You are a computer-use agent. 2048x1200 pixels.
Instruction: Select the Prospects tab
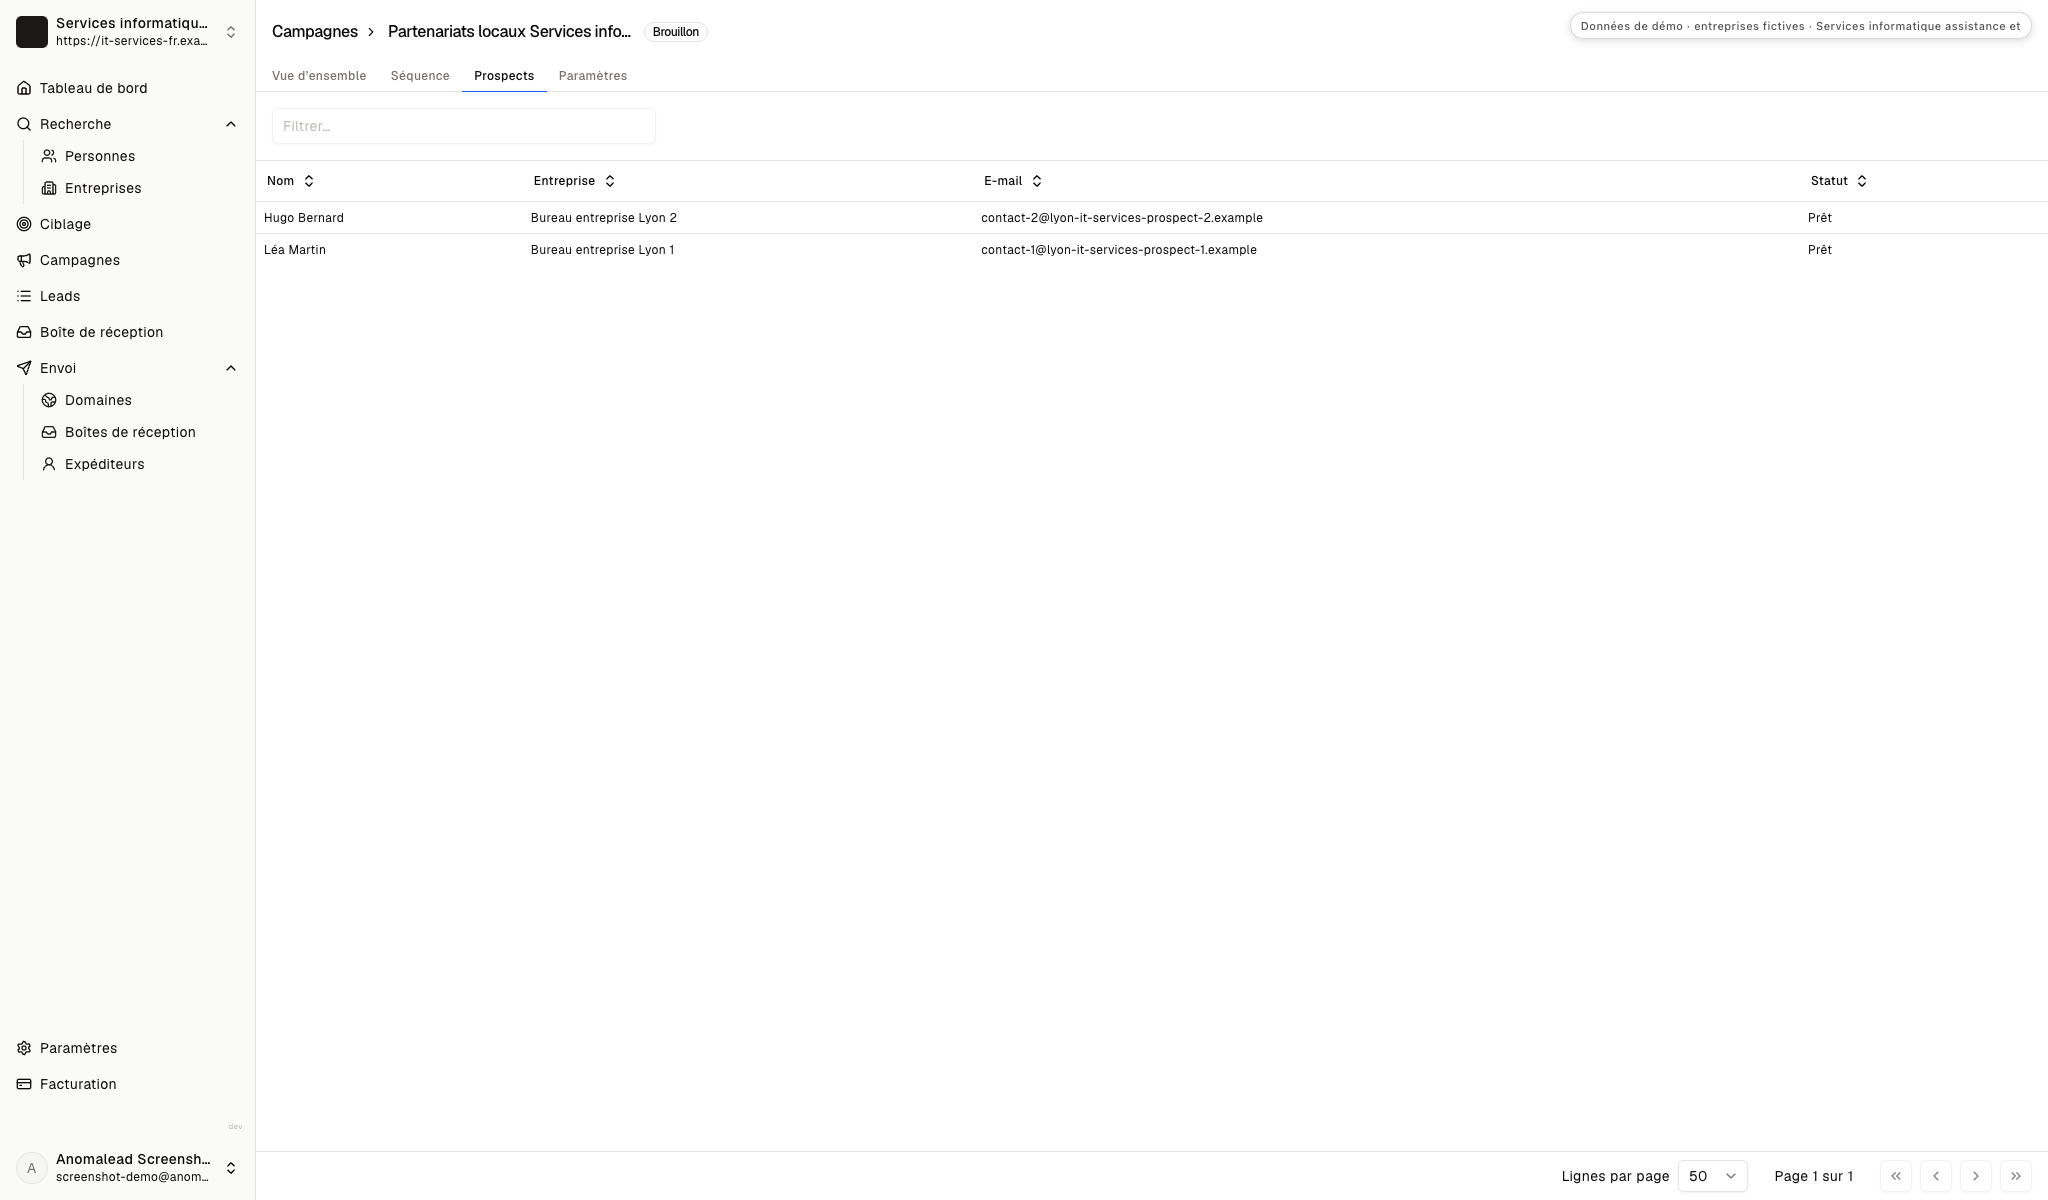coord(504,76)
